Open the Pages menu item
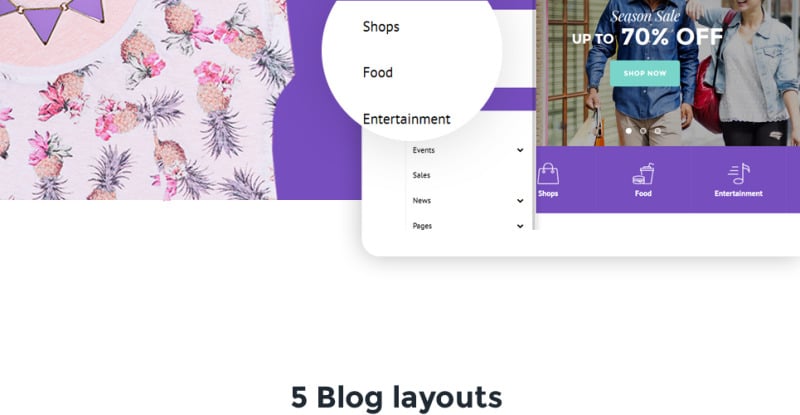Image resolution: width=800 pixels, height=415 pixels. point(422,226)
